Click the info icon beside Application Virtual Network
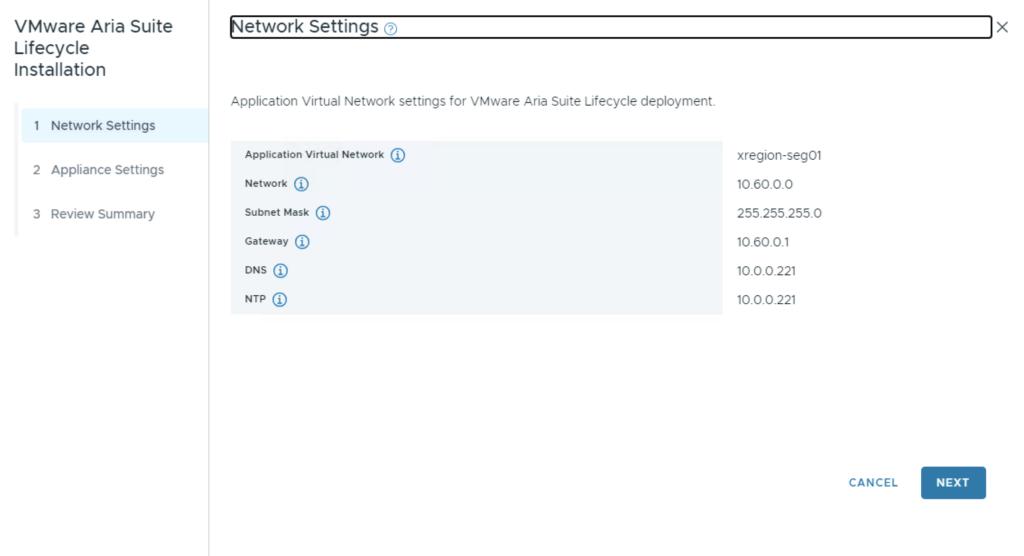 coord(398,156)
